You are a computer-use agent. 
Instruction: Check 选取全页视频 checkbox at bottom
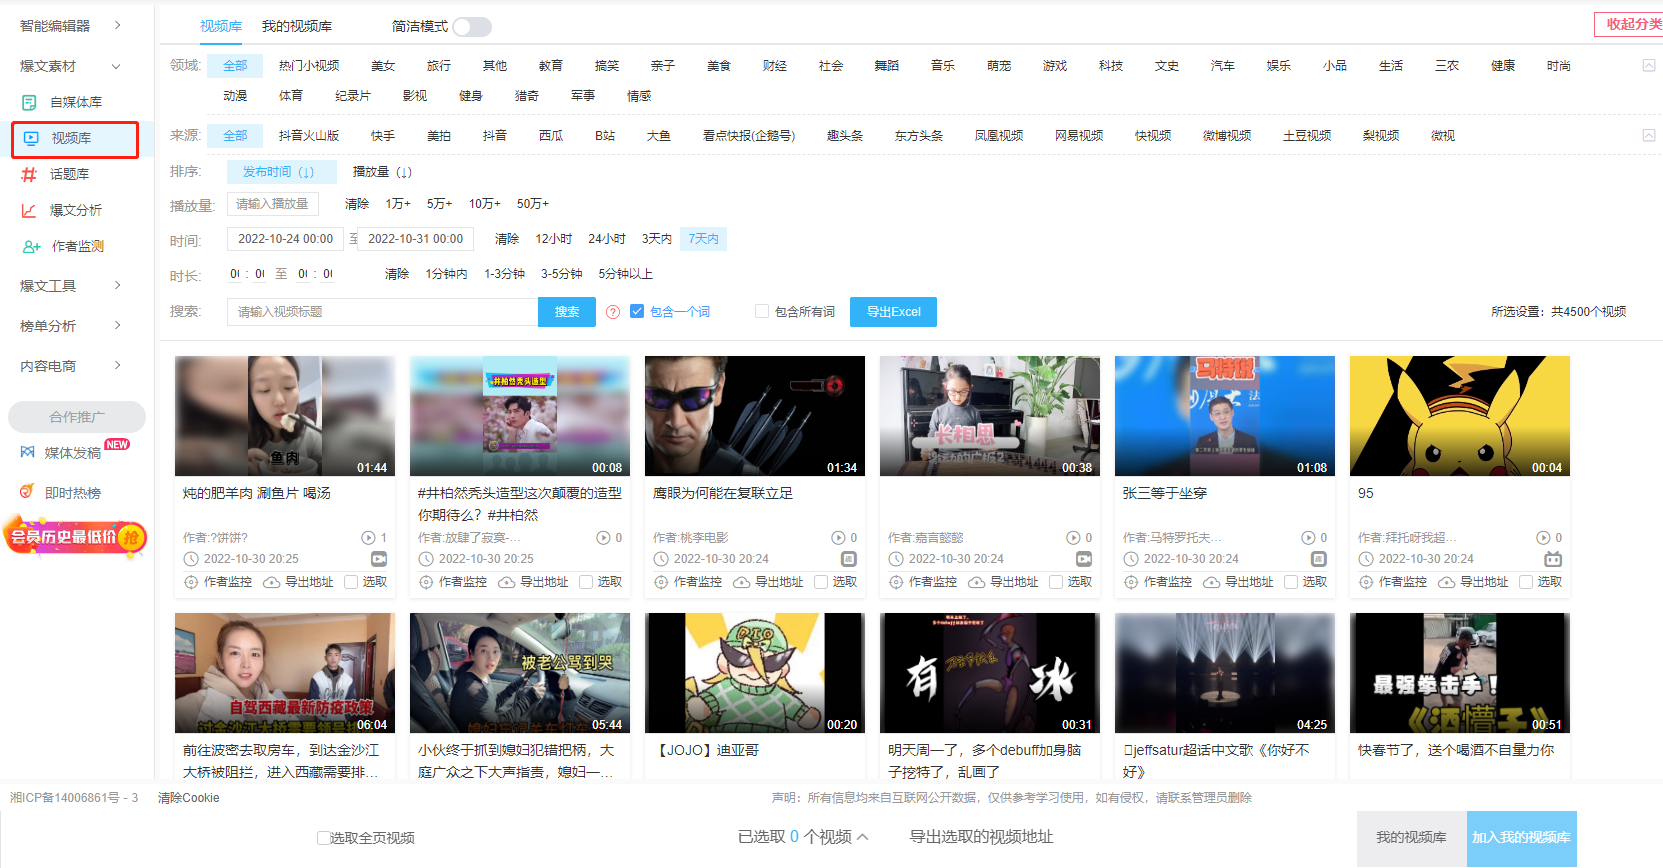coord(323,838)
